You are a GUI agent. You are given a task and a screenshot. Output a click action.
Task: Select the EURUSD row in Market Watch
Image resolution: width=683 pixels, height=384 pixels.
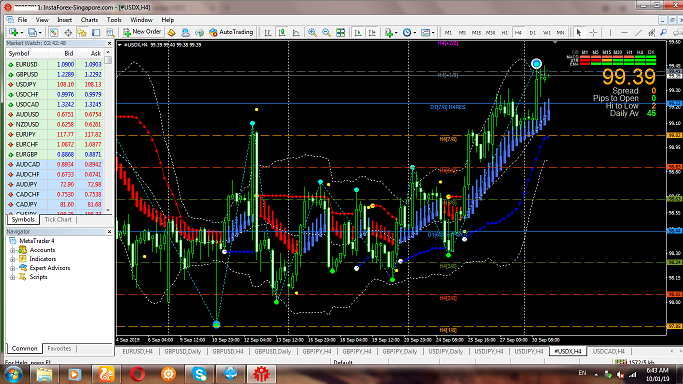pos(54,64)
